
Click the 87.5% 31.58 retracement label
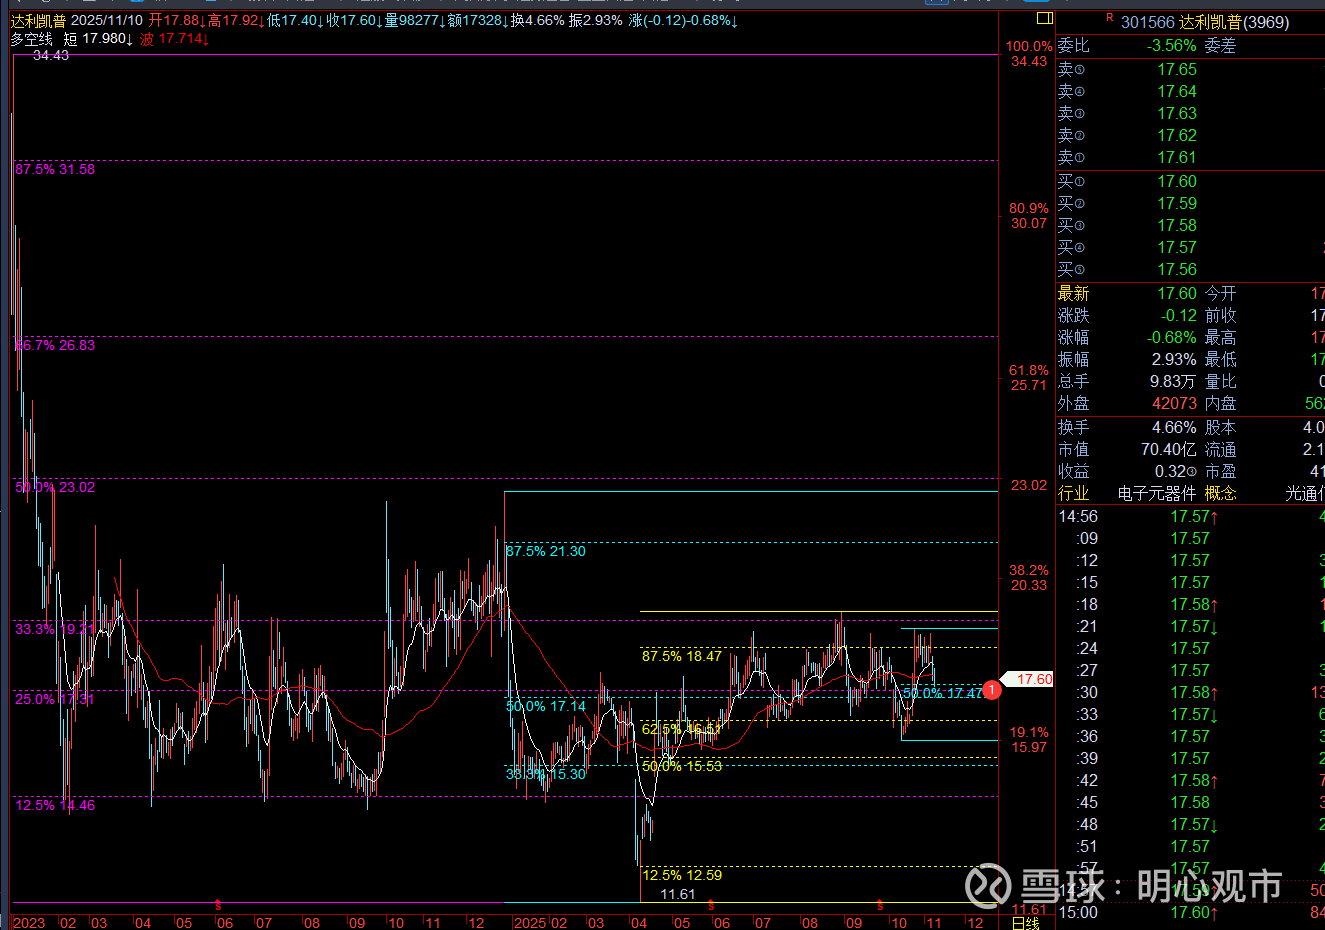point(55,169)
